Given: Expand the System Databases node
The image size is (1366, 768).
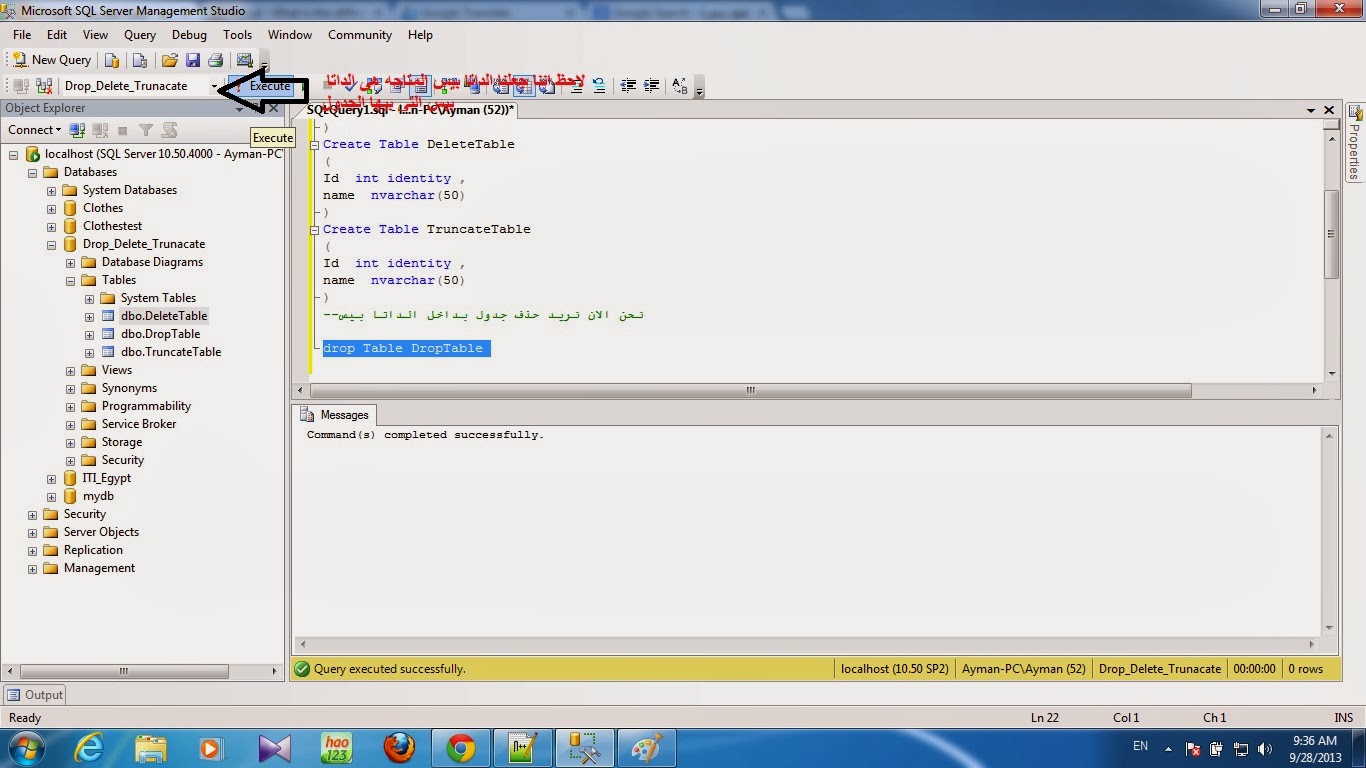Looking at the screenshot, I should pos(51,190).
